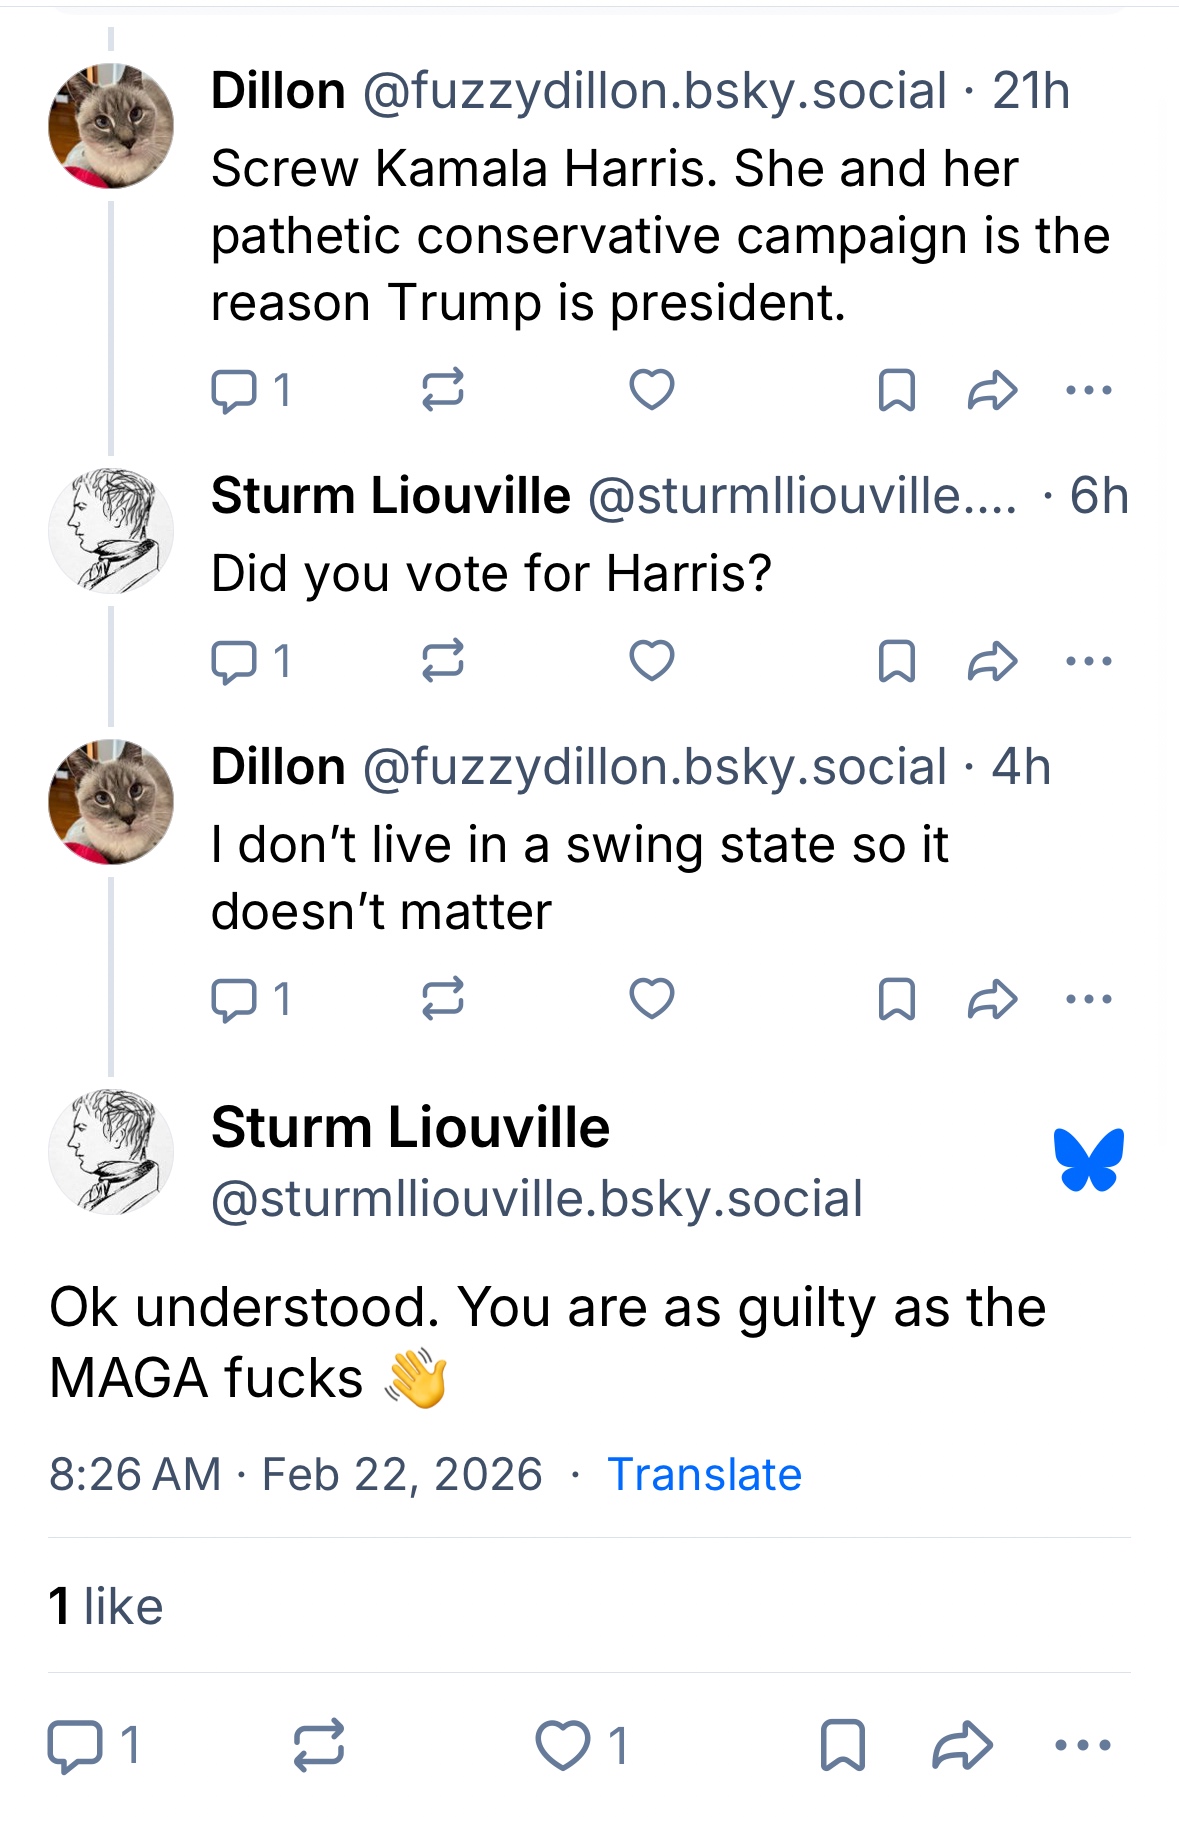Translate the main post
1179x1821 pixels.
[704, 1475]
